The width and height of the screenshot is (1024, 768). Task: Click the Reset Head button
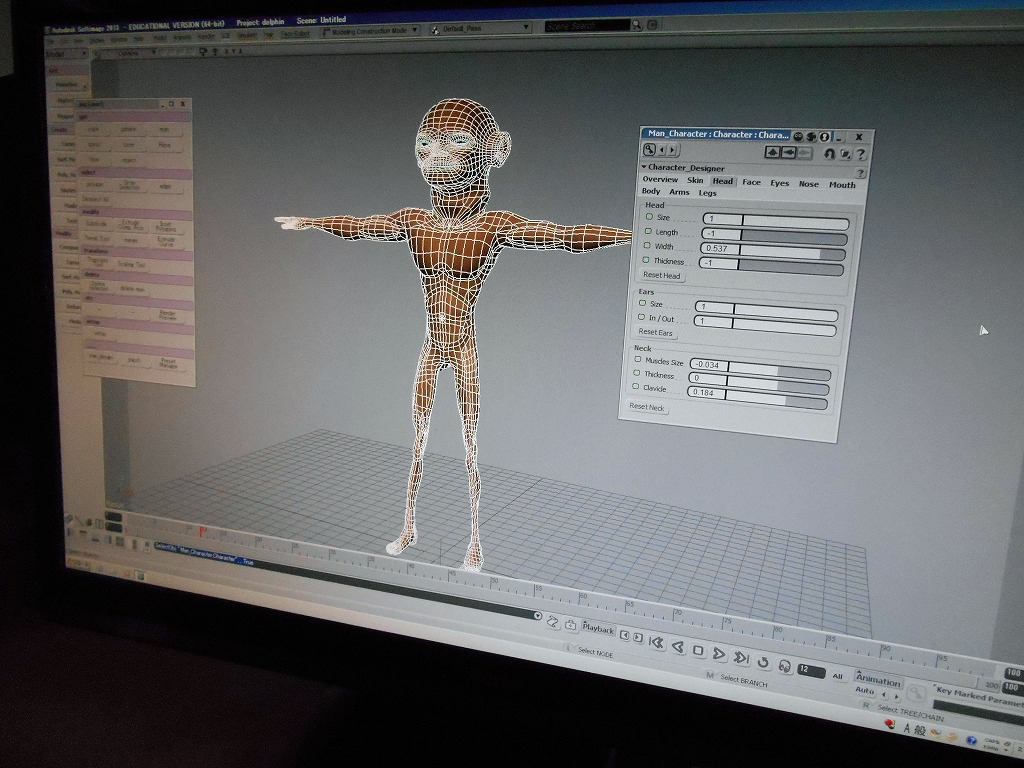pyautogui.click(x=661, y=275)
